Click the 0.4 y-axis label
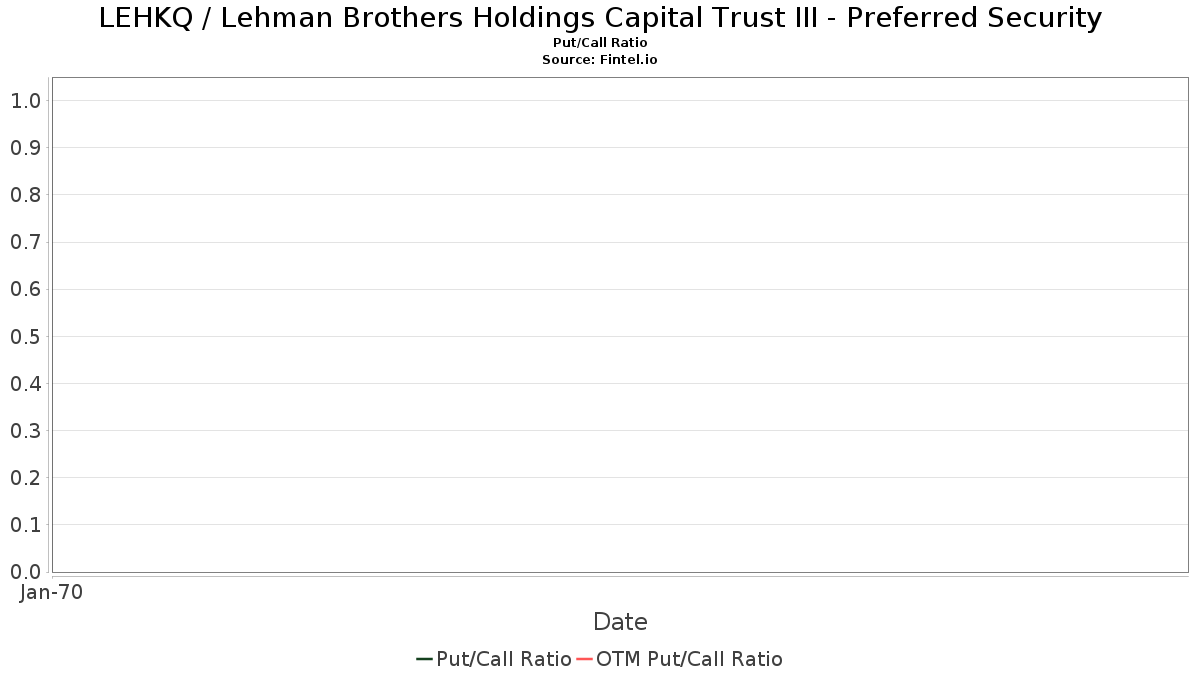This screenshot has height=675, width=1200. click(x=25, y=384)
